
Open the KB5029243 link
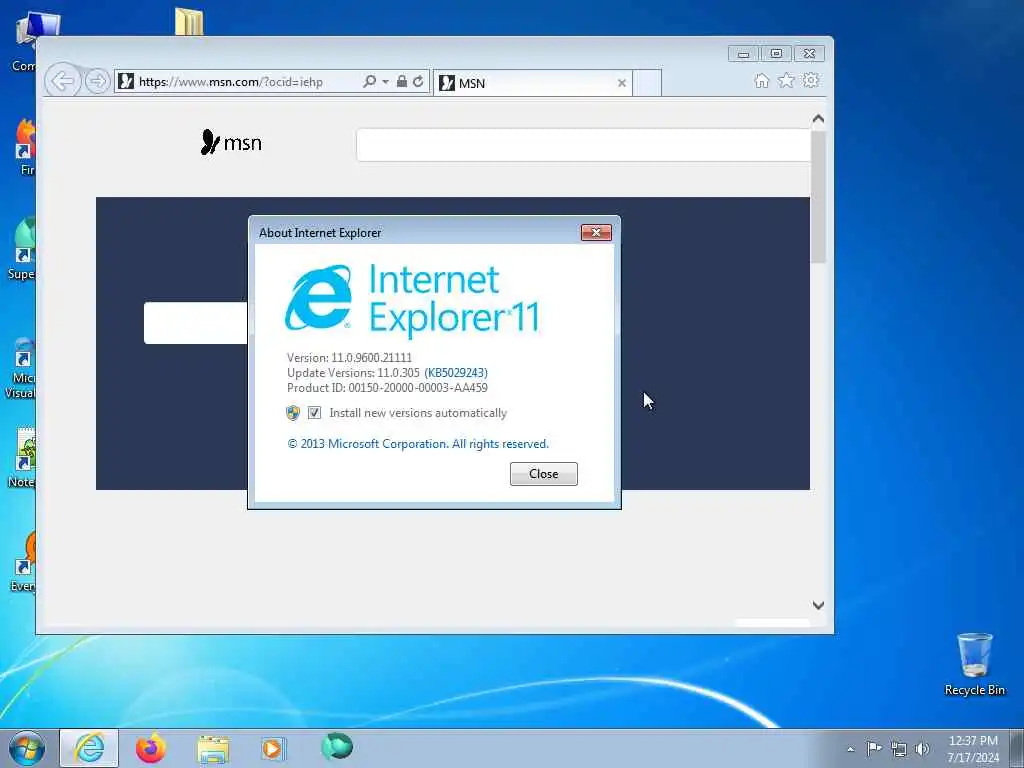click(x=456, y=373)
